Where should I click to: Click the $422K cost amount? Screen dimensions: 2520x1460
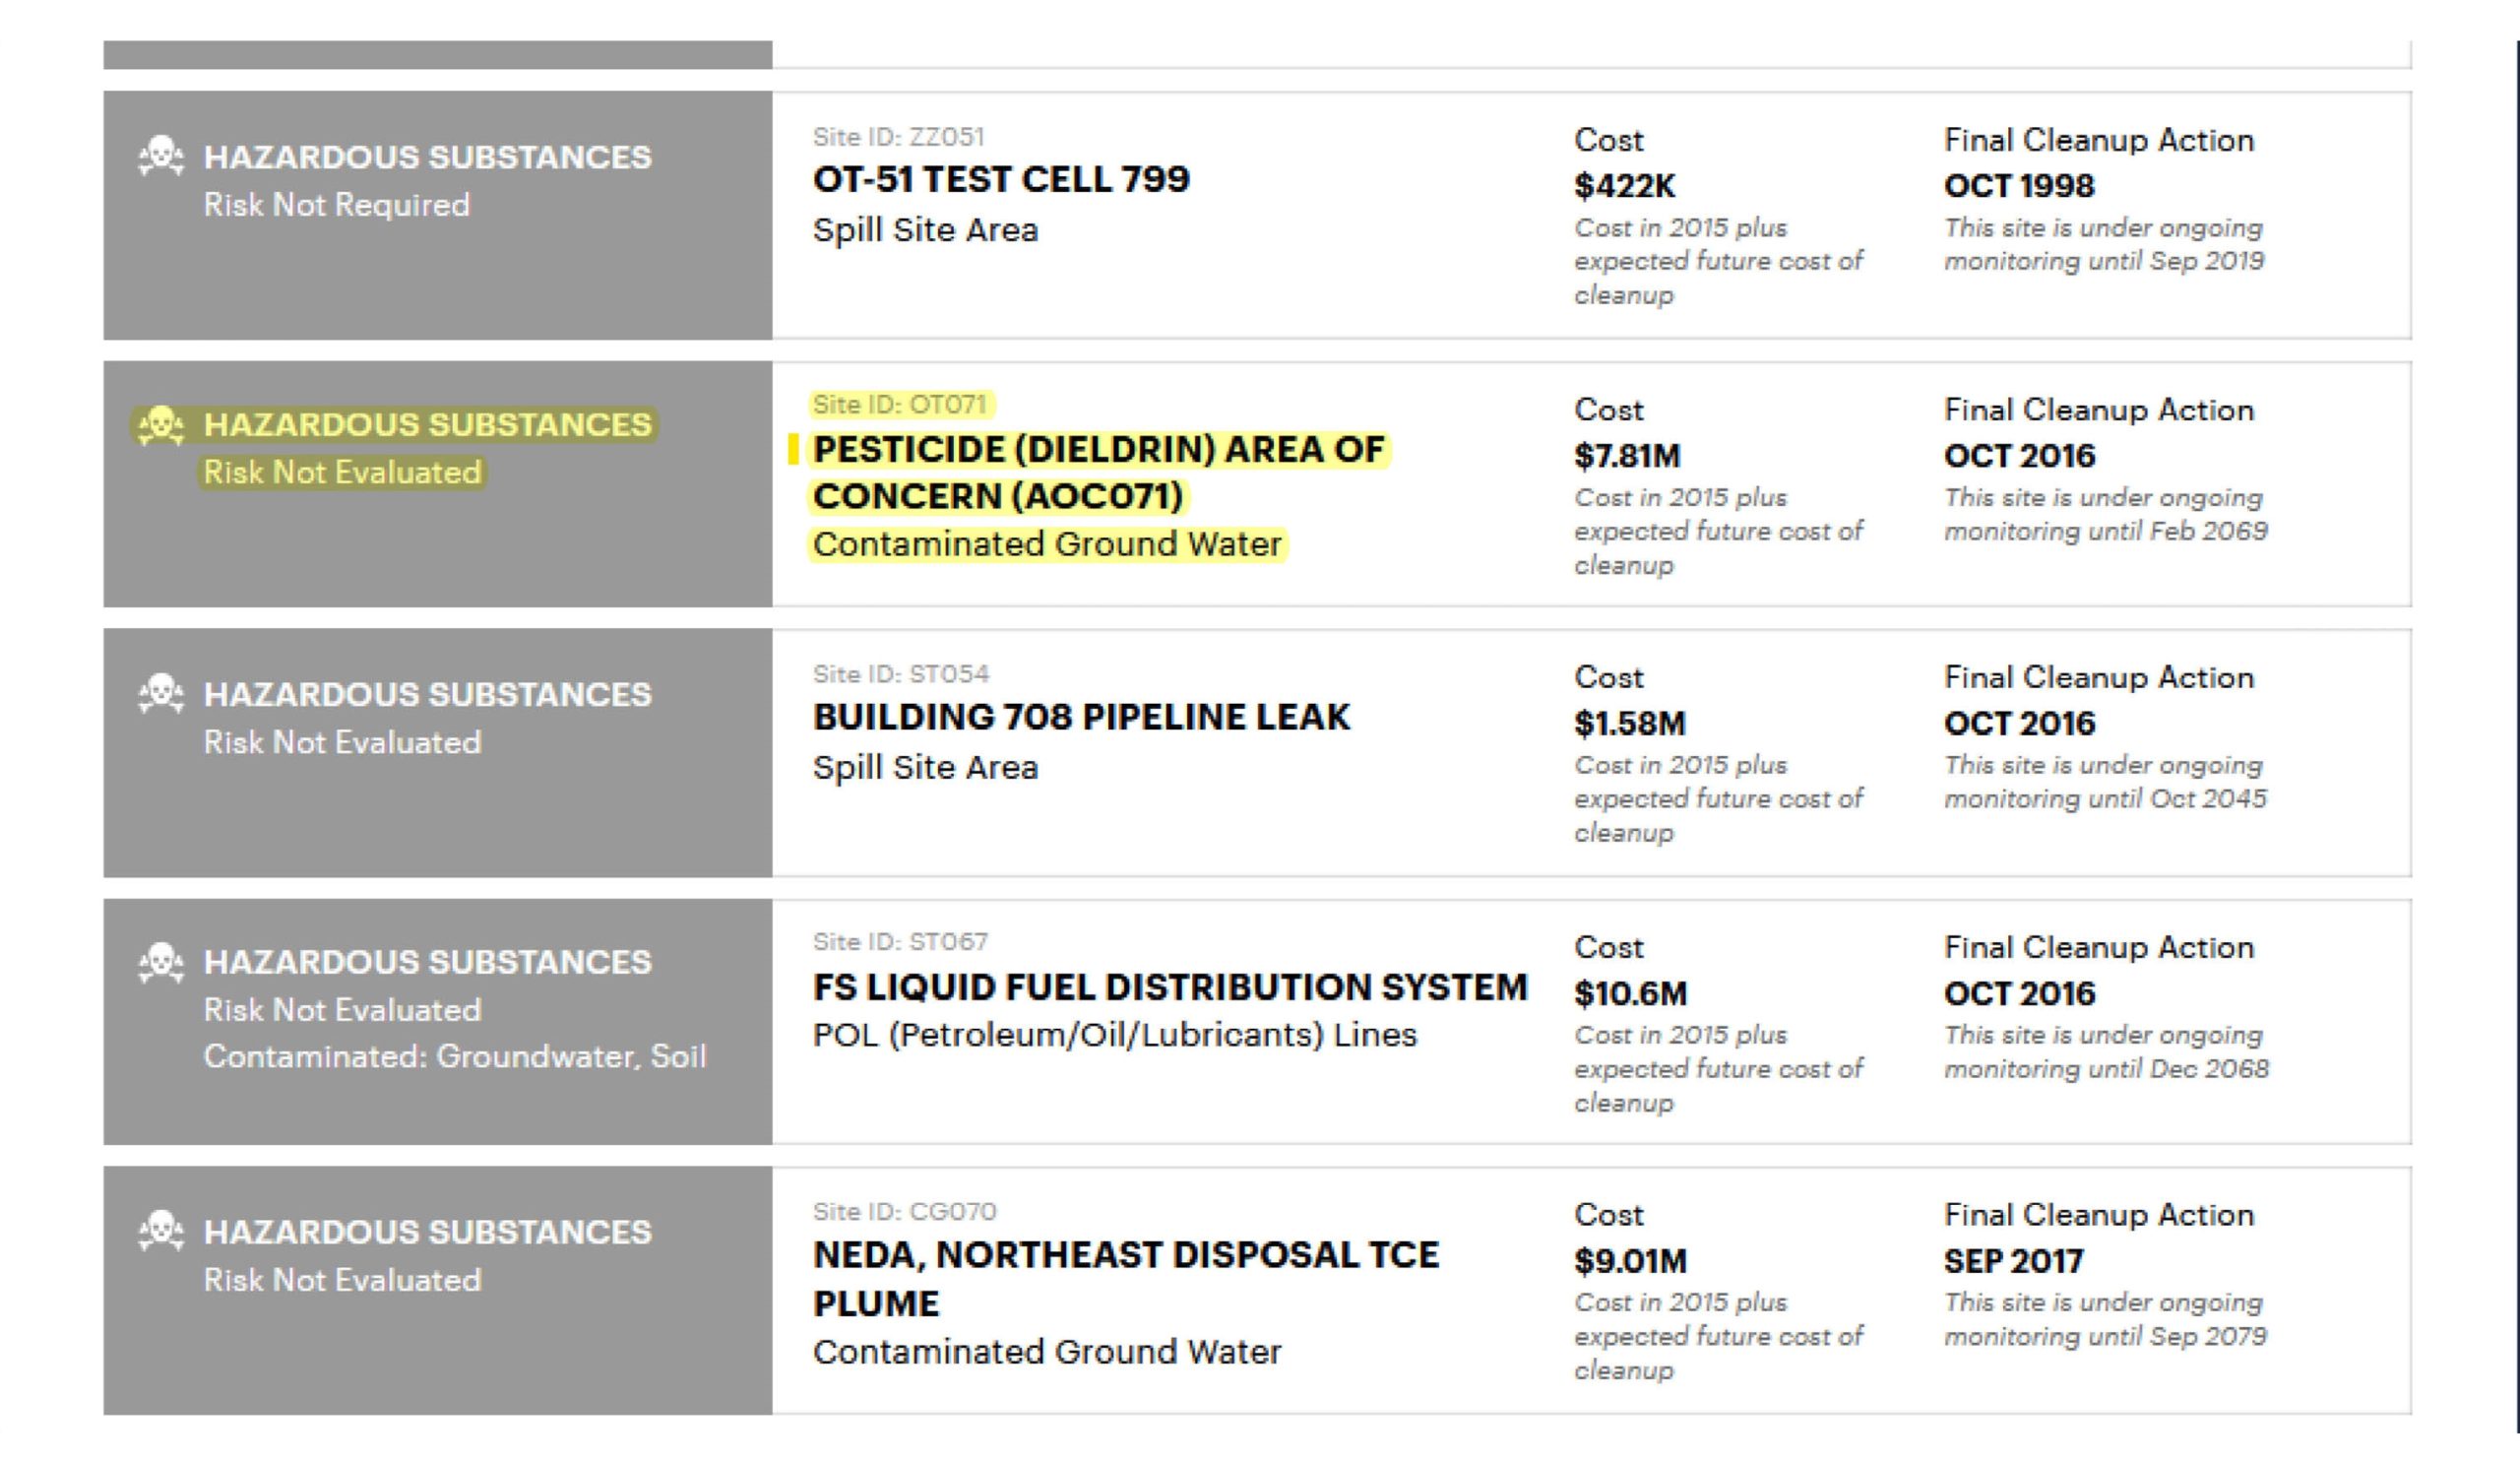click(x=1624, y=186)
